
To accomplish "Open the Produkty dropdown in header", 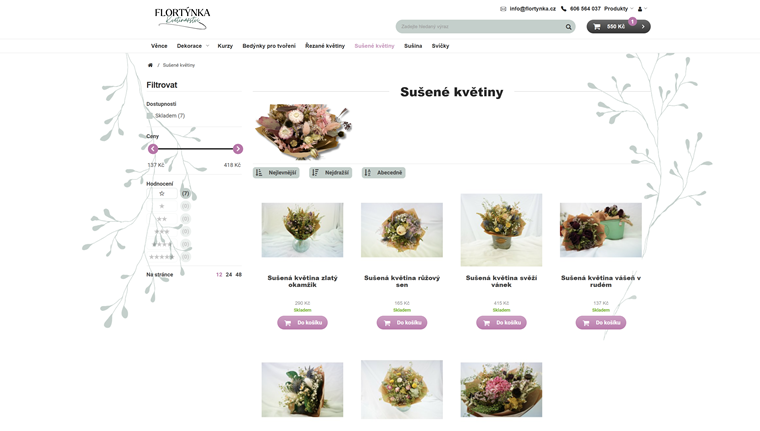I will (x=618, y=9).
